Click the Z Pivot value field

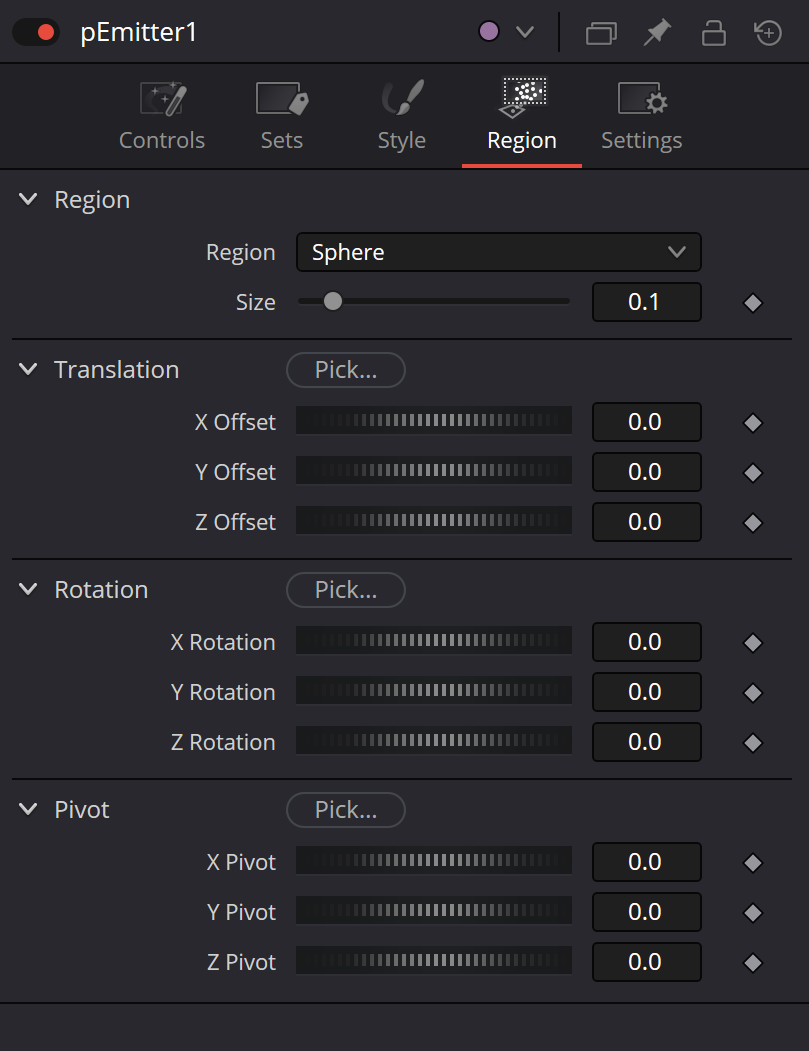tap(647, 962)
